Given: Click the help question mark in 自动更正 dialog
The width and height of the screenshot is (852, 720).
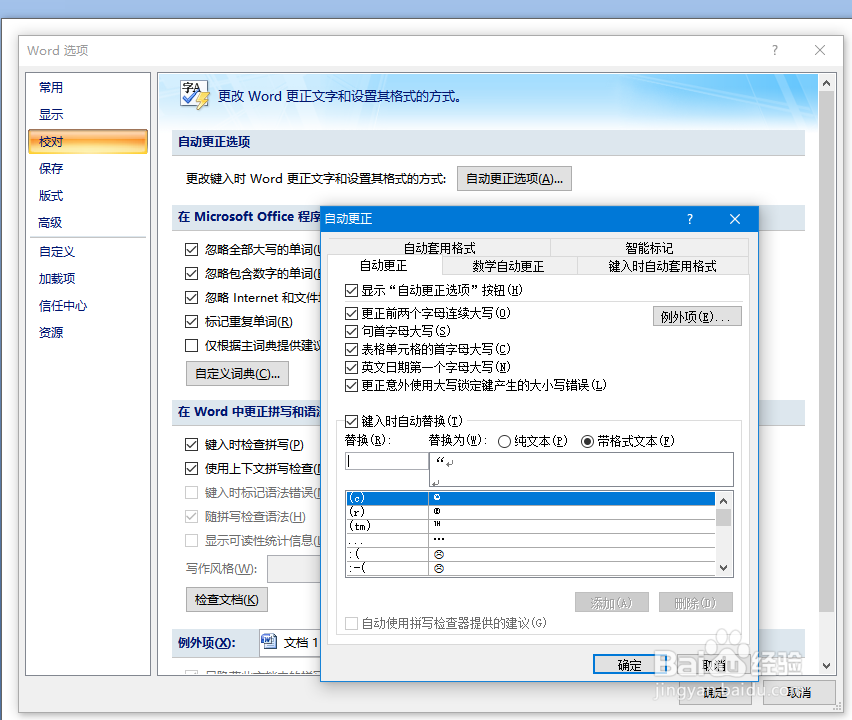Looking at the screenshot, I should 690,219.
